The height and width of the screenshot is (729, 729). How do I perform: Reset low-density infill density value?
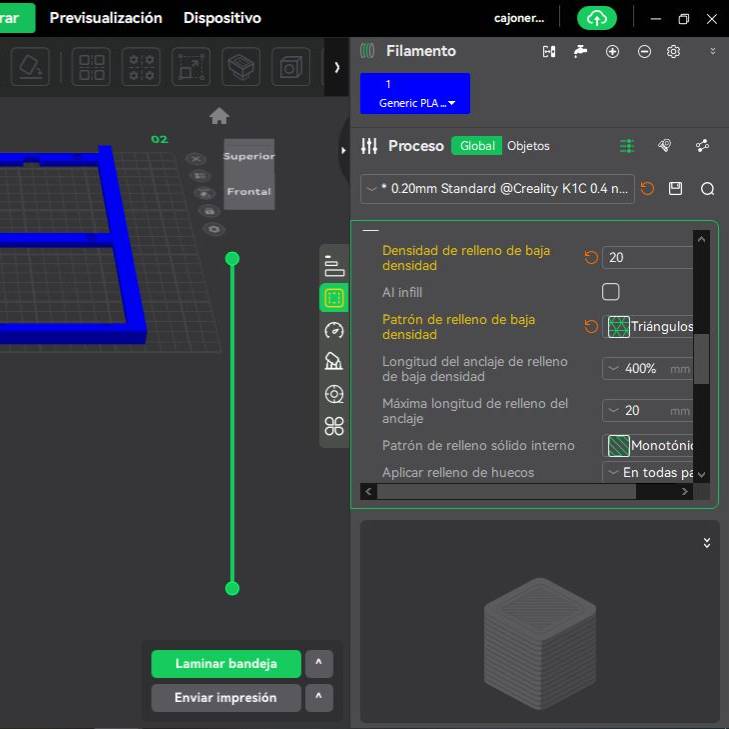tap(591, 258)
